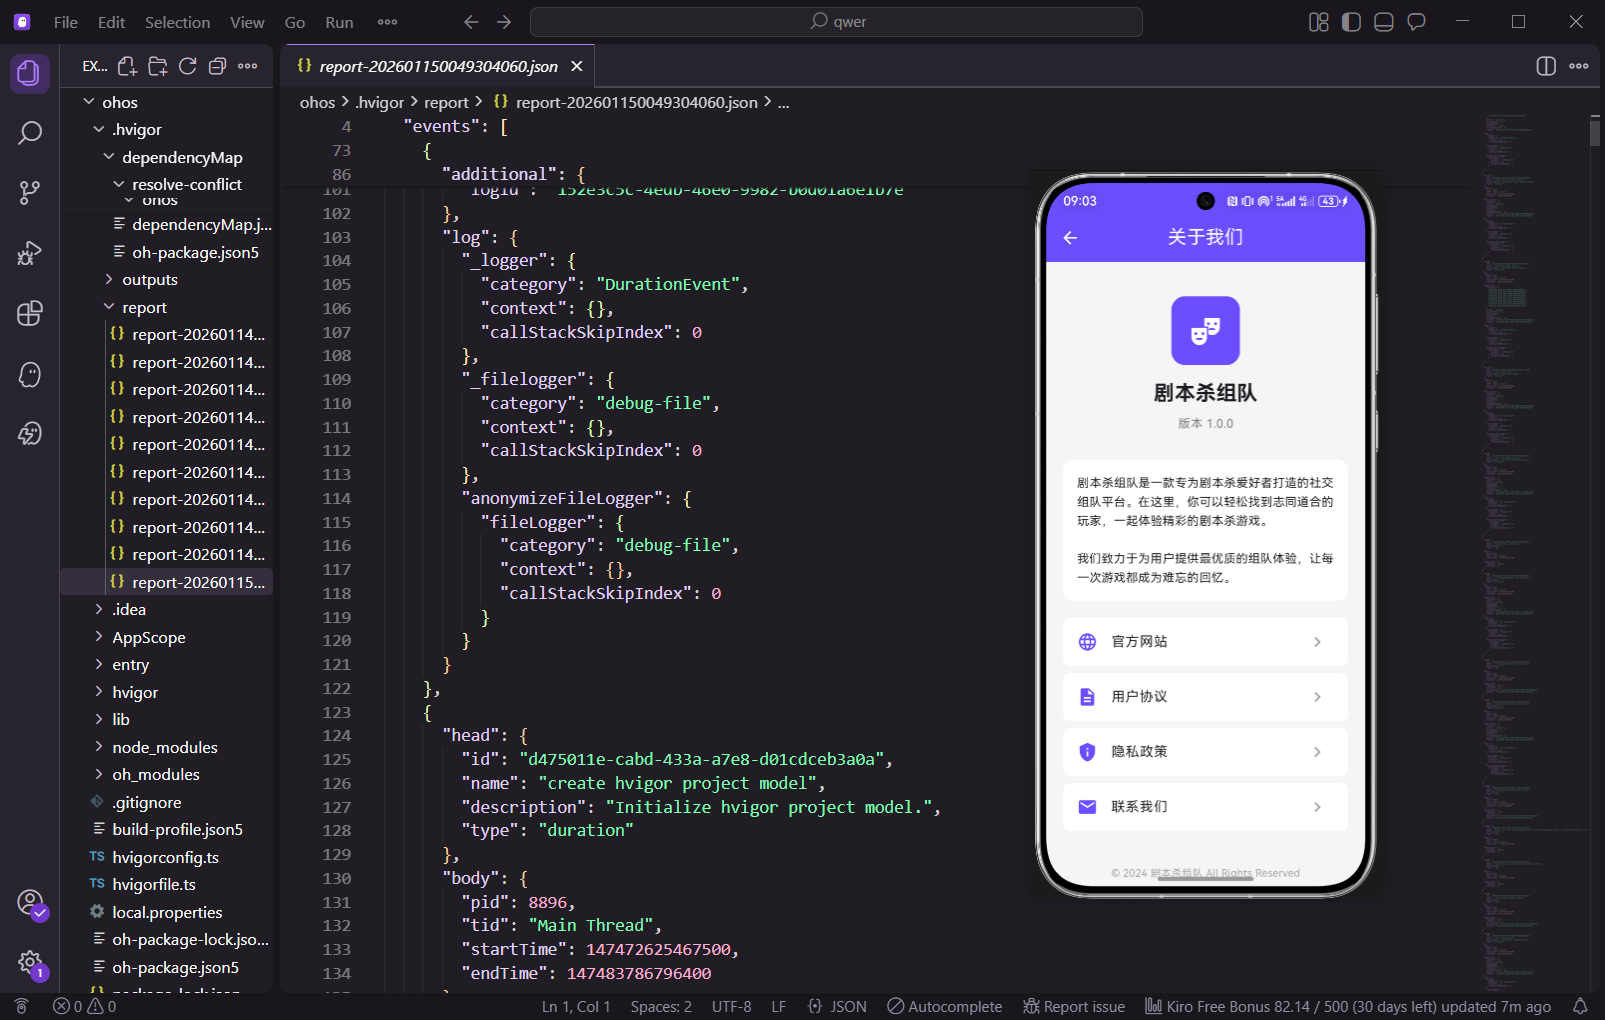Go back in navigation history
This screenshot has height=1020, width=1605.
pos(471,22)
